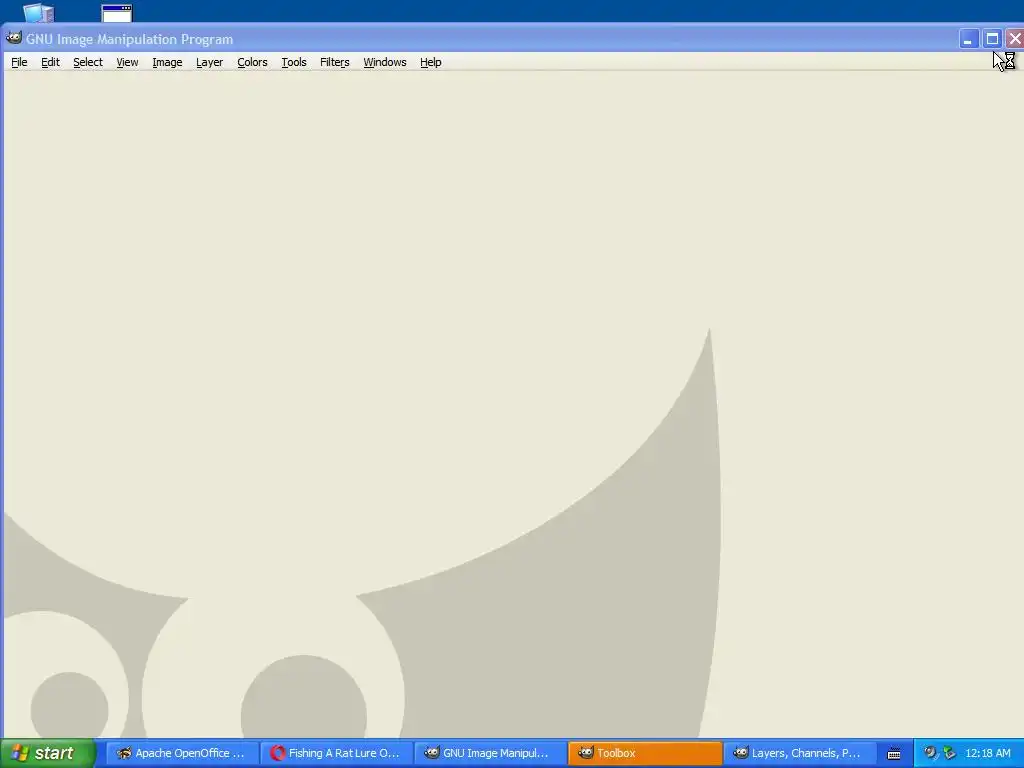Image resolution: width=1024 pixels, height=768 pixels.
Task: Open the Tools menu
Action: tap(294, 62)
